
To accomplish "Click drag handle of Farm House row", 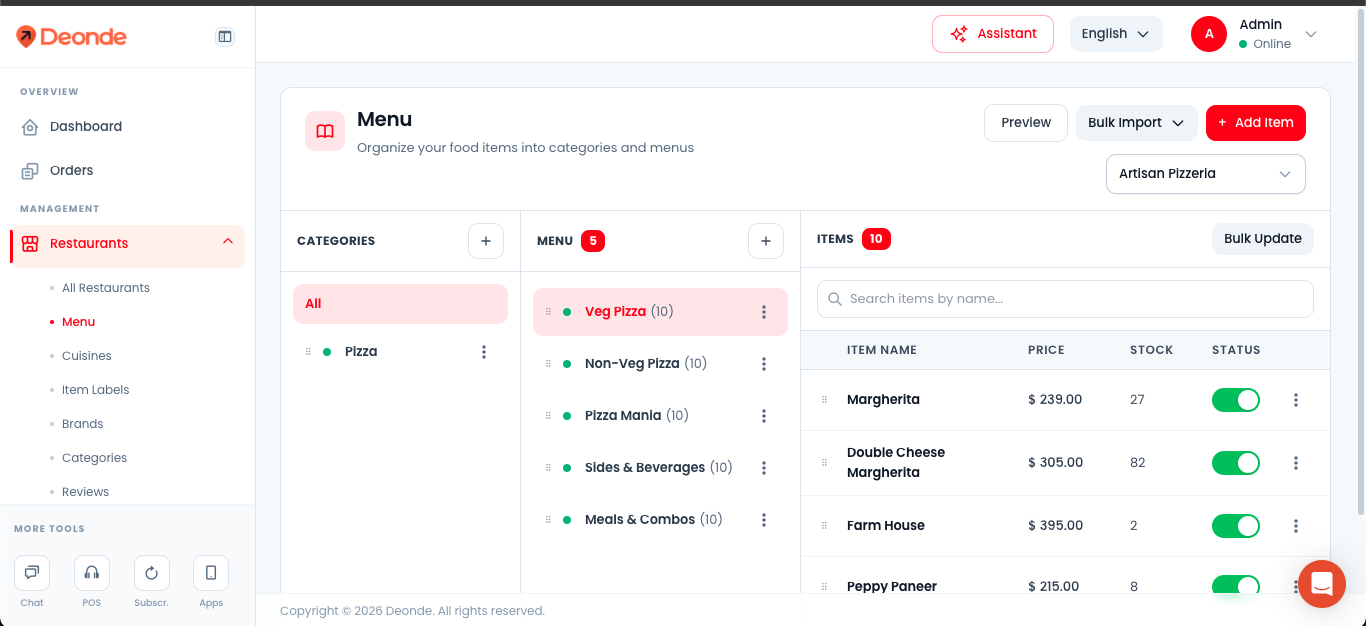I will click(x=825, y=526).
